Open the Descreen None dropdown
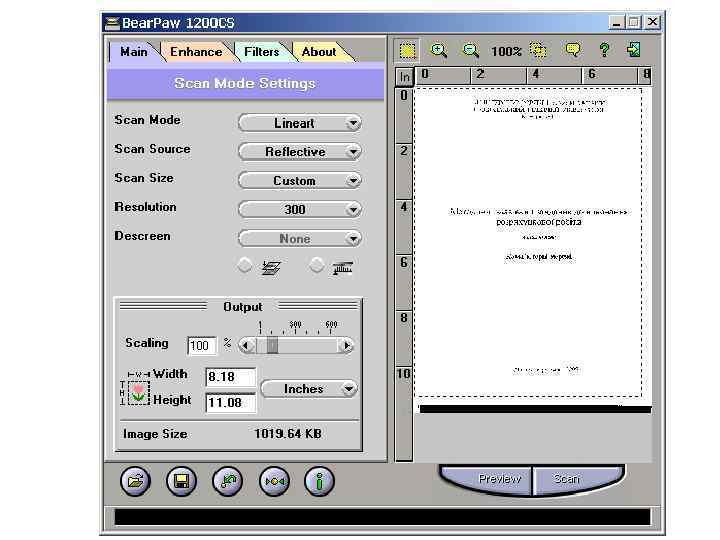 [x=300, y=238]
